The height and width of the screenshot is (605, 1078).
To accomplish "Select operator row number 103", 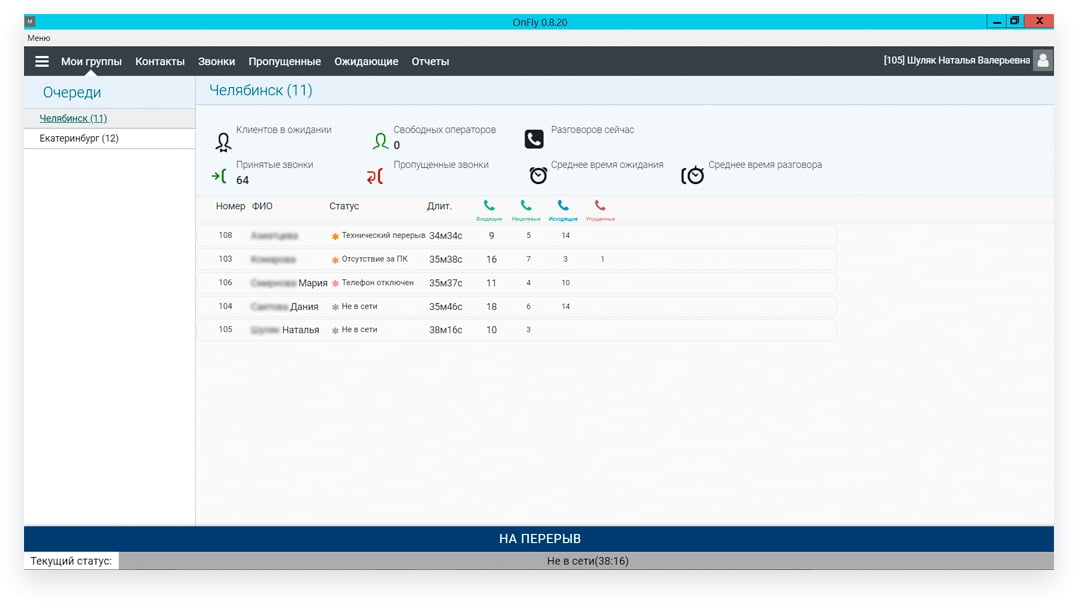I will [517, 259].
